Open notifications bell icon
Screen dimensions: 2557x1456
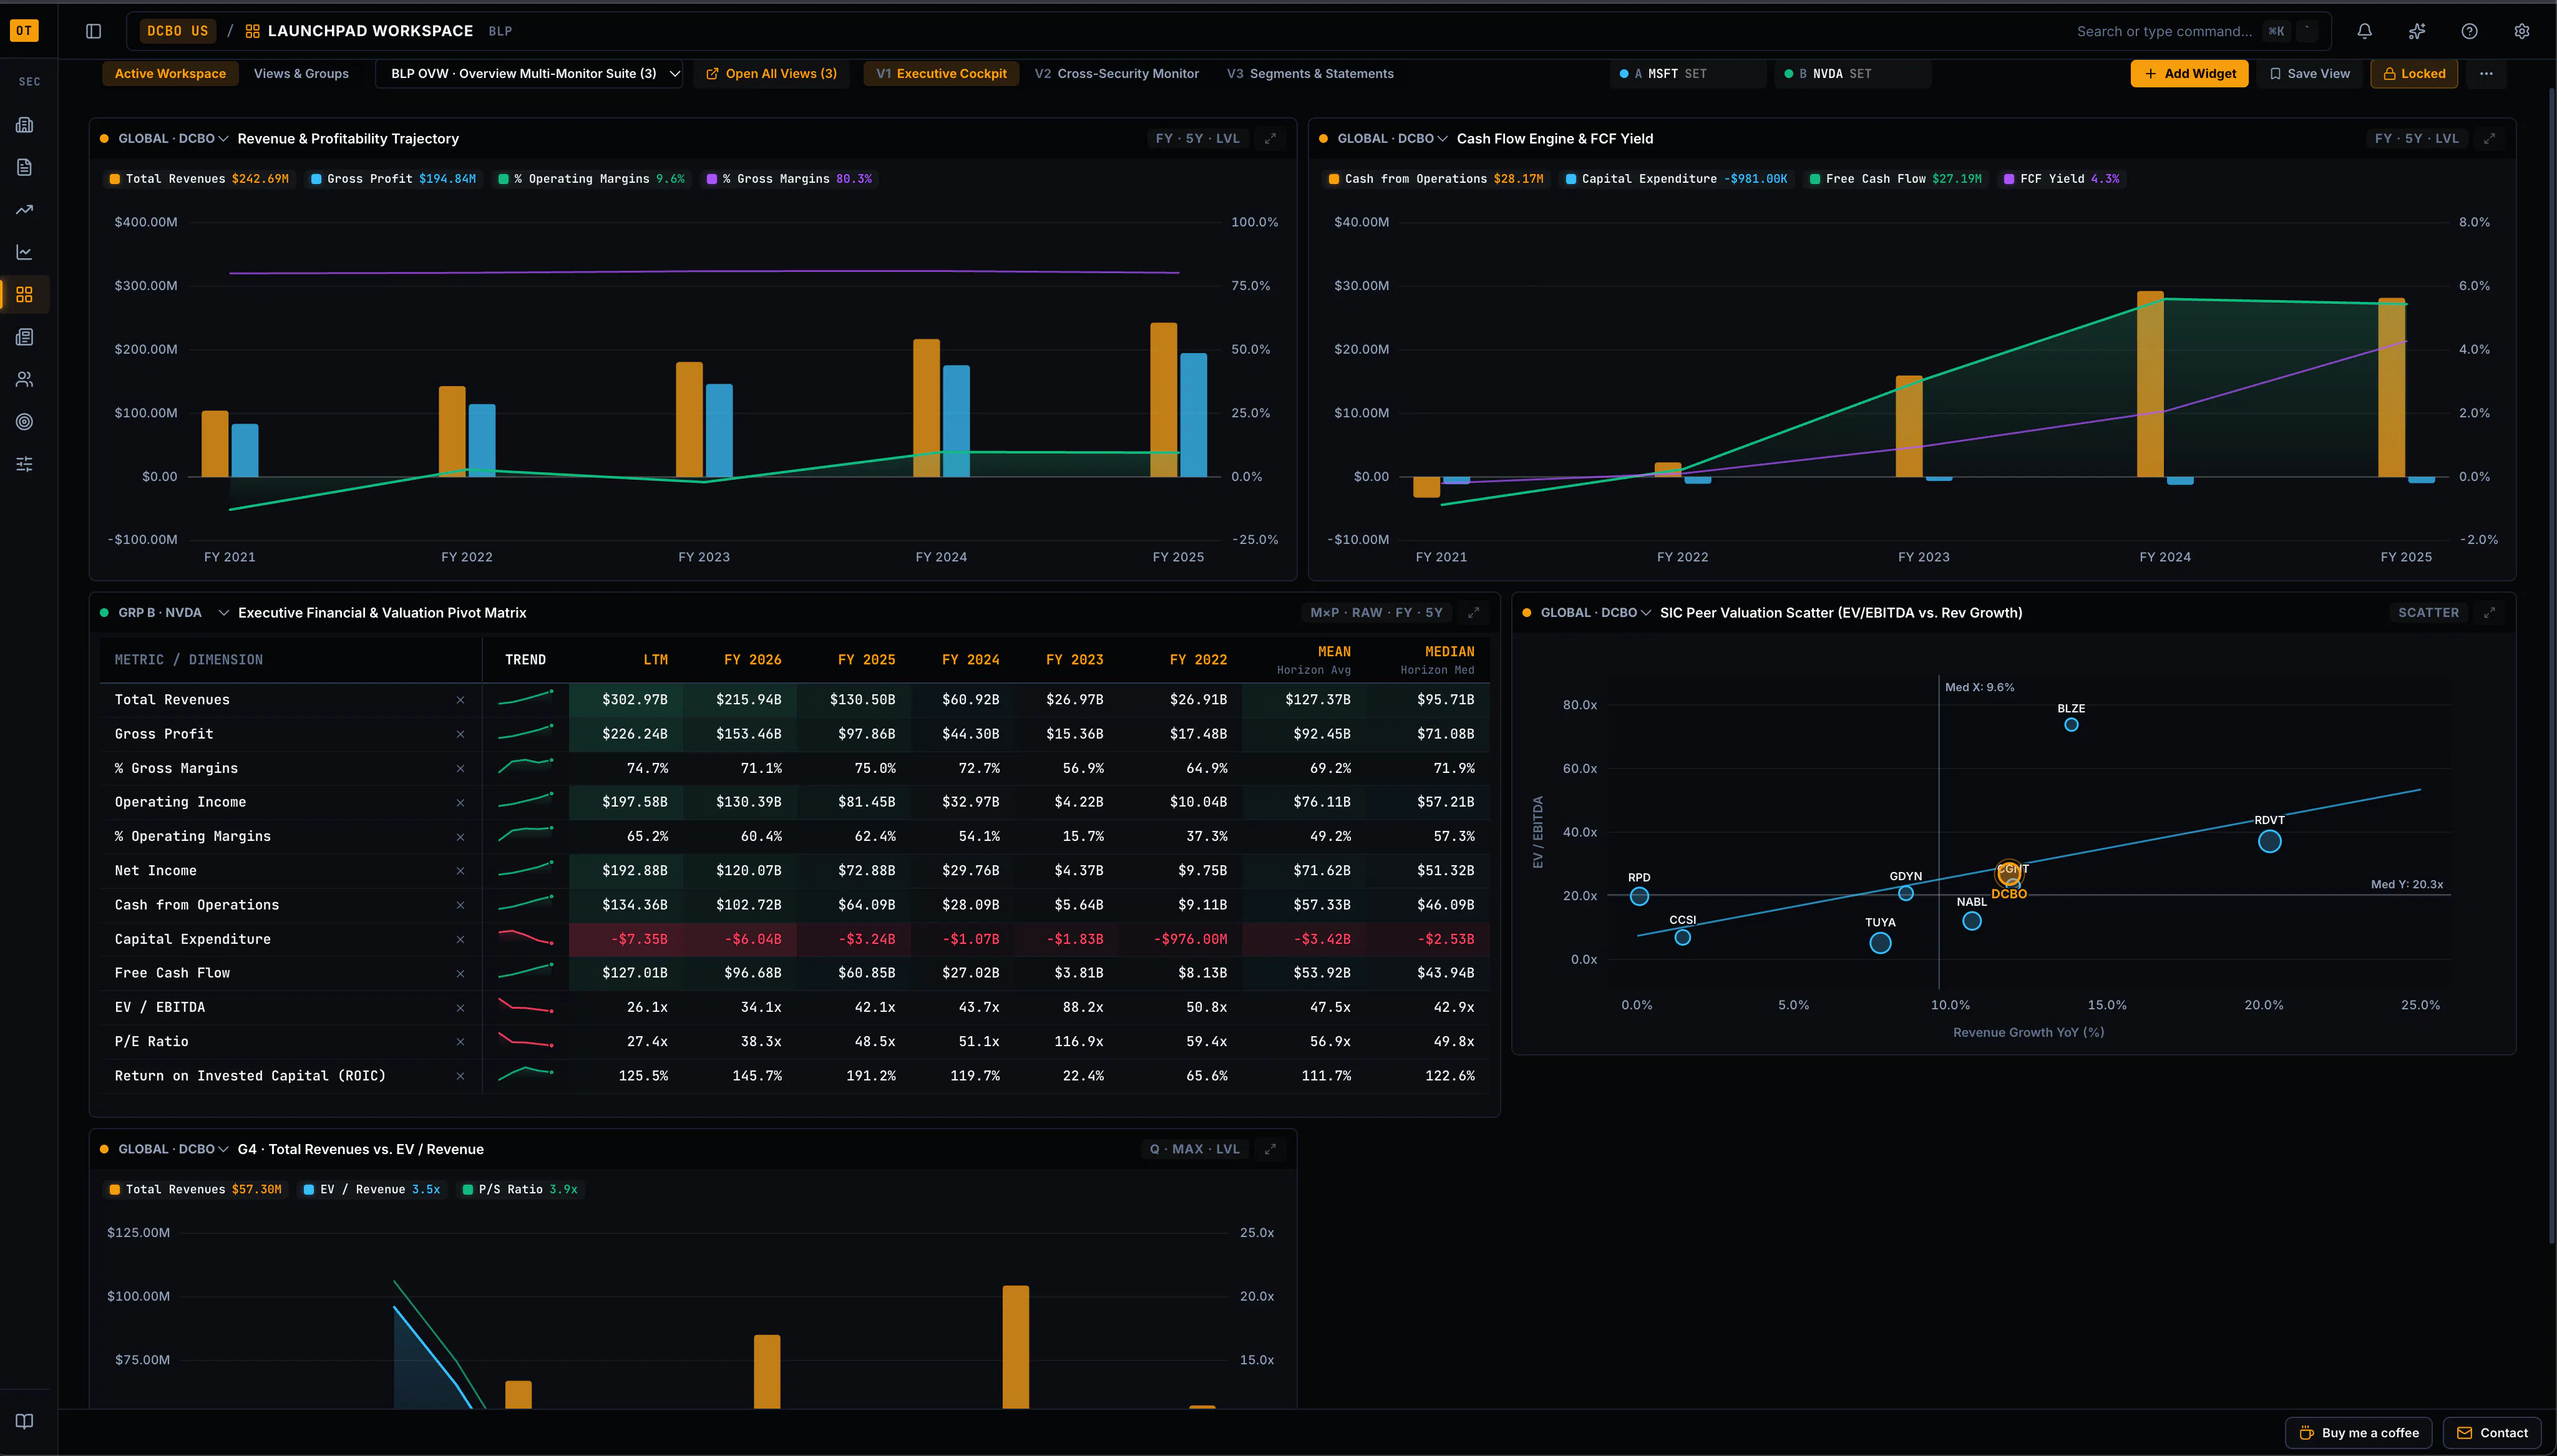click(x=2364, y=31)
